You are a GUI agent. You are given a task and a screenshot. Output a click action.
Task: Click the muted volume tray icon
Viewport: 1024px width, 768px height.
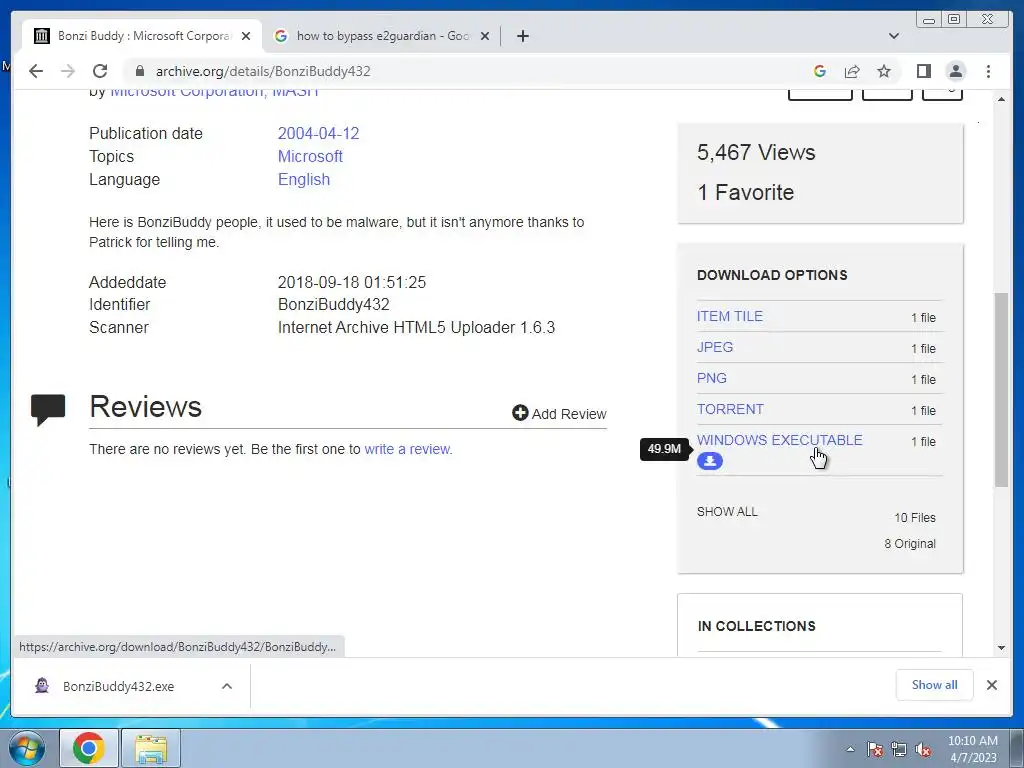click(x=923, y=750)
